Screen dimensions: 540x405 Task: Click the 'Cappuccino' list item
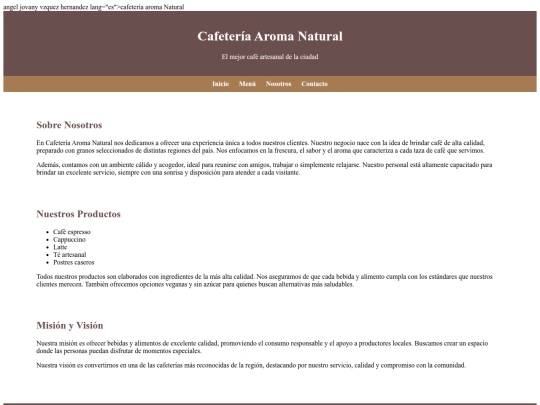coord(70,239)
